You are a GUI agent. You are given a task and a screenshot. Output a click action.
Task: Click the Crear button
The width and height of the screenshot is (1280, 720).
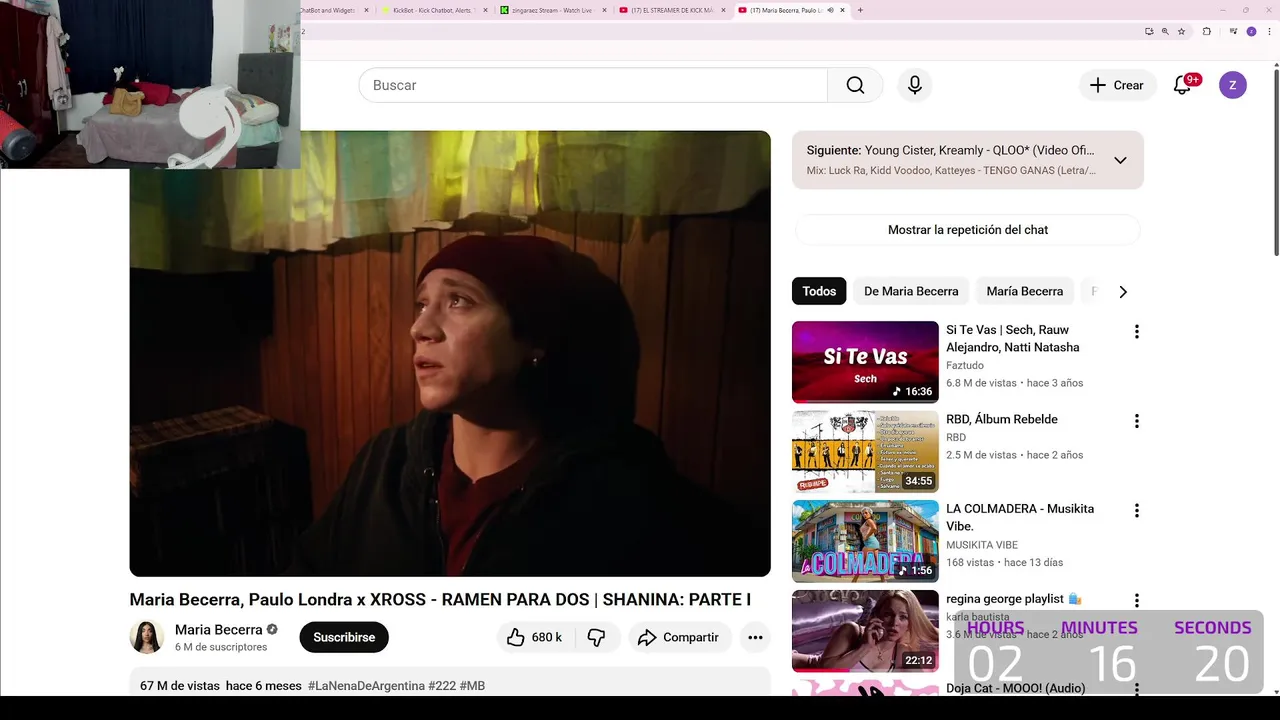pyautogui.click(x=1117, y=85)
